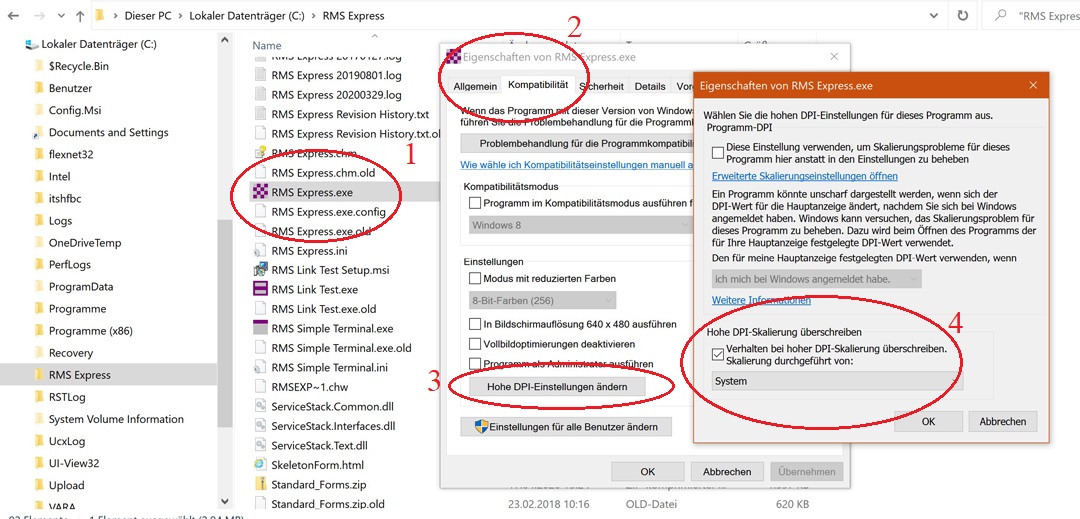
Task: Click the RMS Simple Terminal.ini file icon
Action: click(x=260, y=367)
